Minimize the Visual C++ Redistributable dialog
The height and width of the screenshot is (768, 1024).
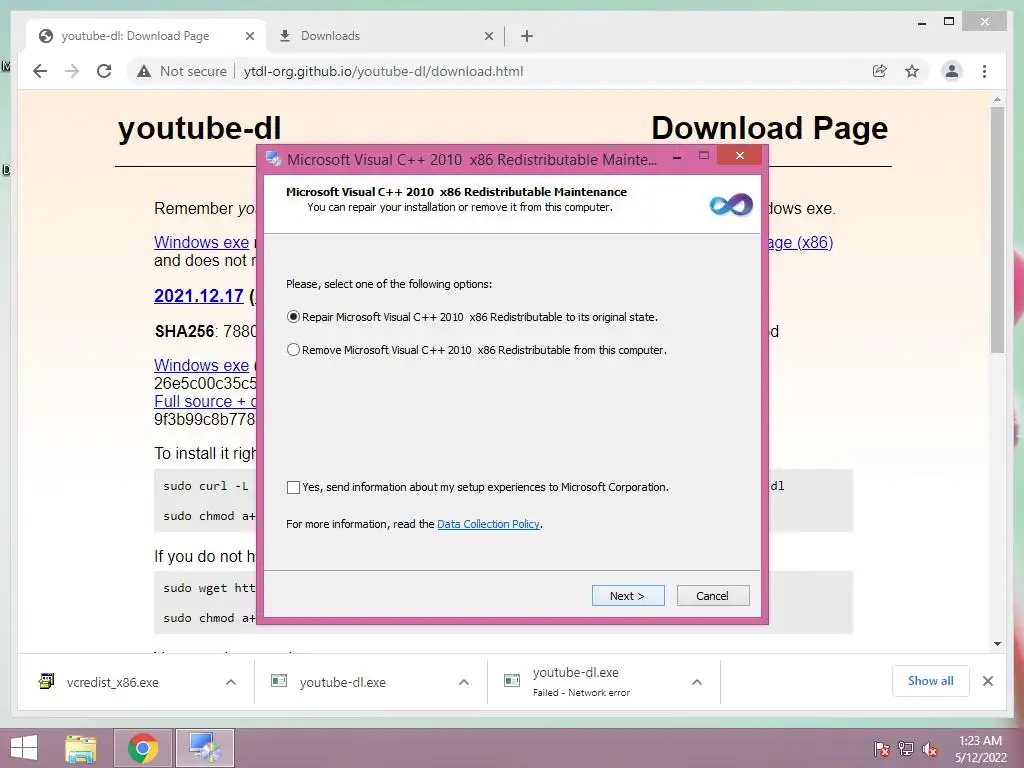[x=677, y=157]
